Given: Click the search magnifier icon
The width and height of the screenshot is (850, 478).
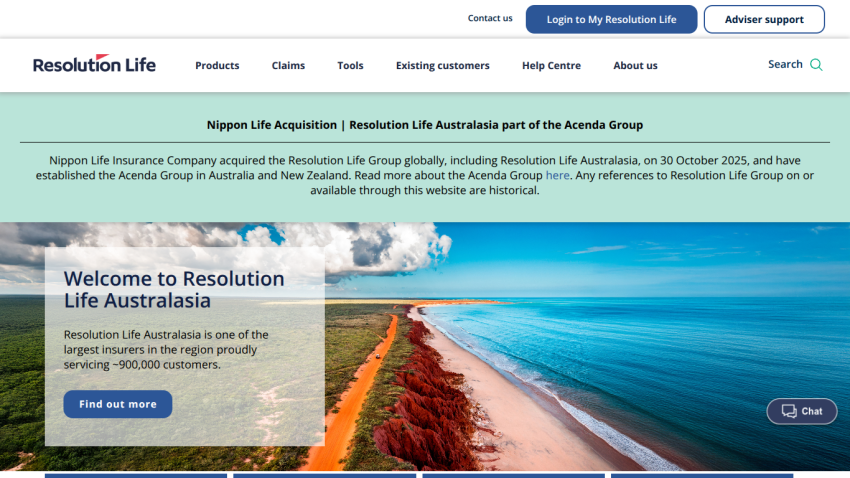Looking at the screenshot, I should 816,65.
